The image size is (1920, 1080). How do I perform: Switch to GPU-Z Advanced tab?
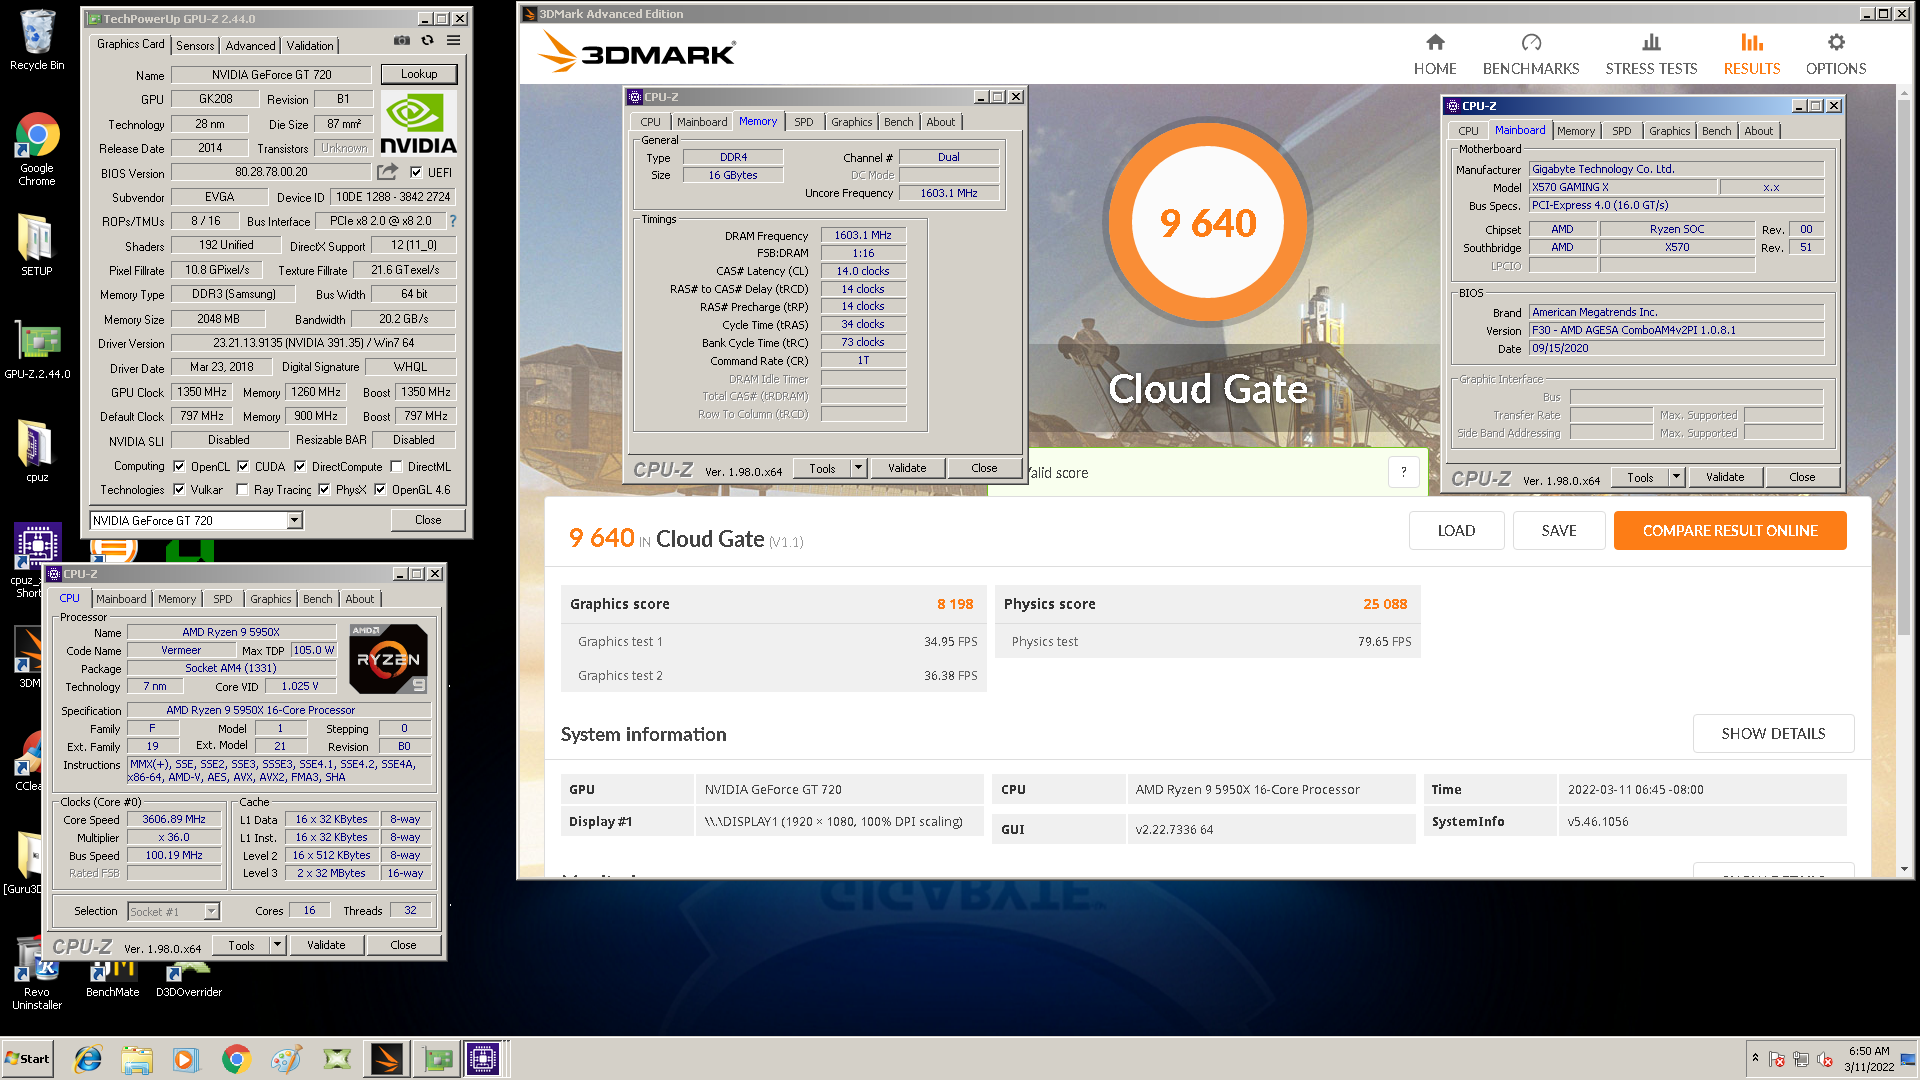pos(250,46)
